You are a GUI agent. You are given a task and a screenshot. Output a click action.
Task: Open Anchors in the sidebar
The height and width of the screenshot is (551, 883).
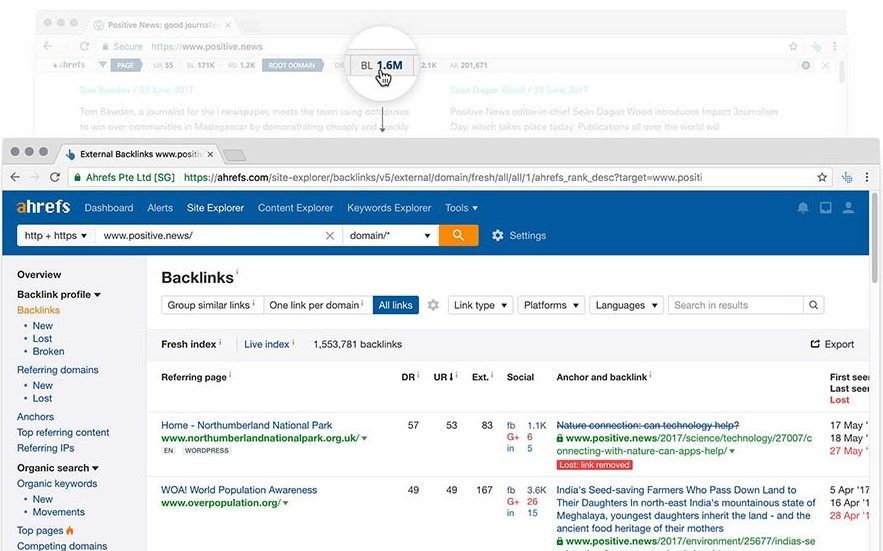pos(35,416)
